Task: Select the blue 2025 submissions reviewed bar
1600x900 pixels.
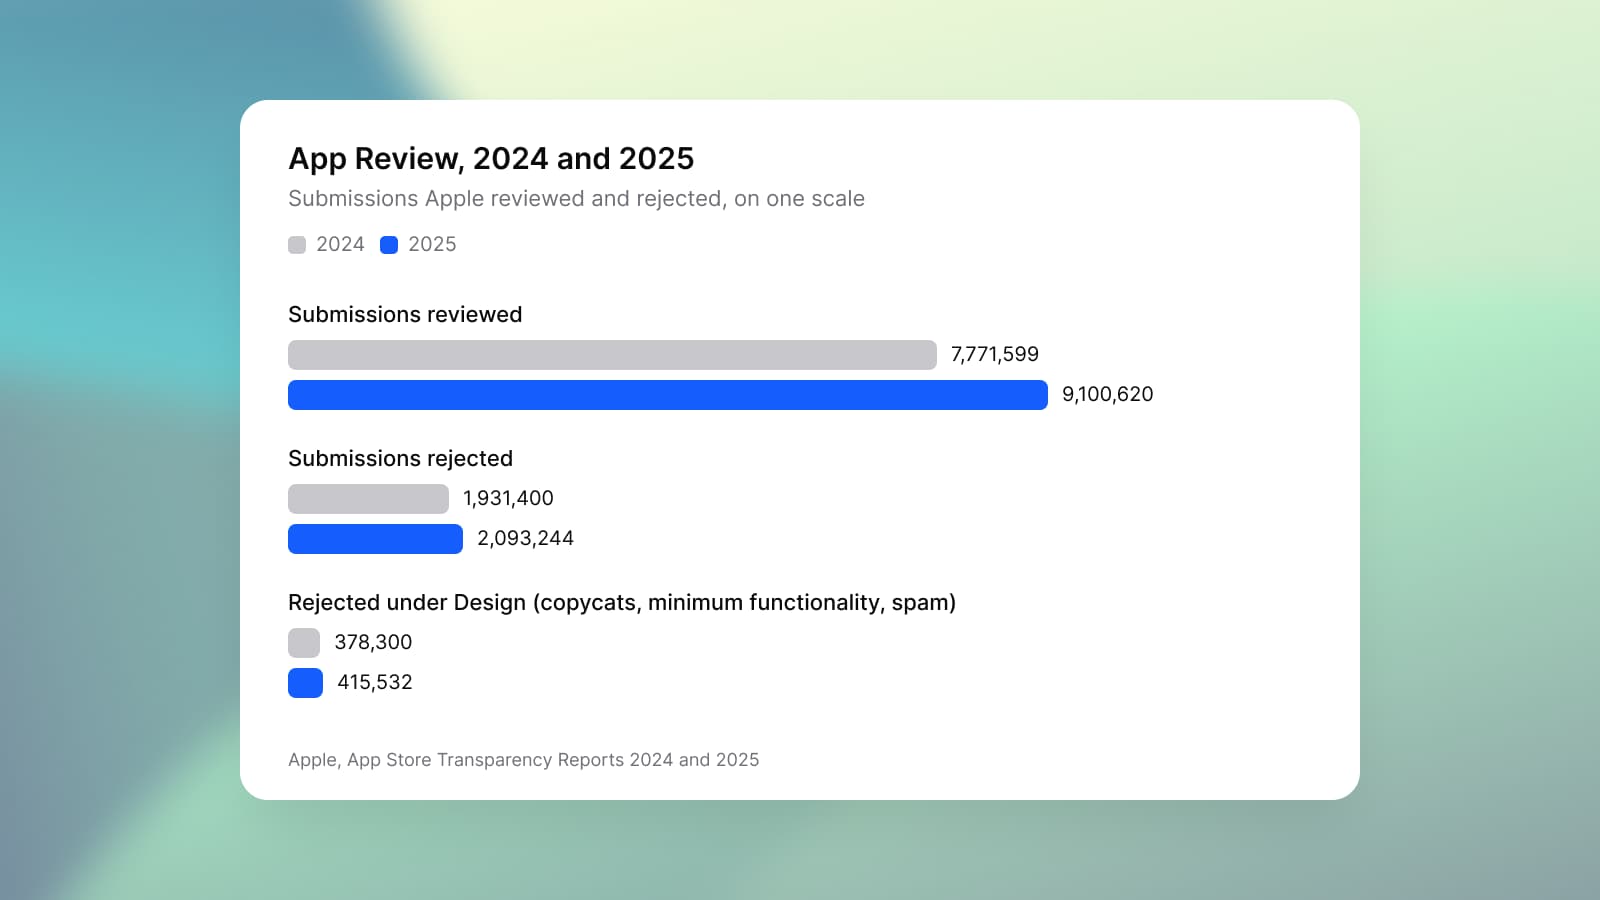Action: click(668, 395)
